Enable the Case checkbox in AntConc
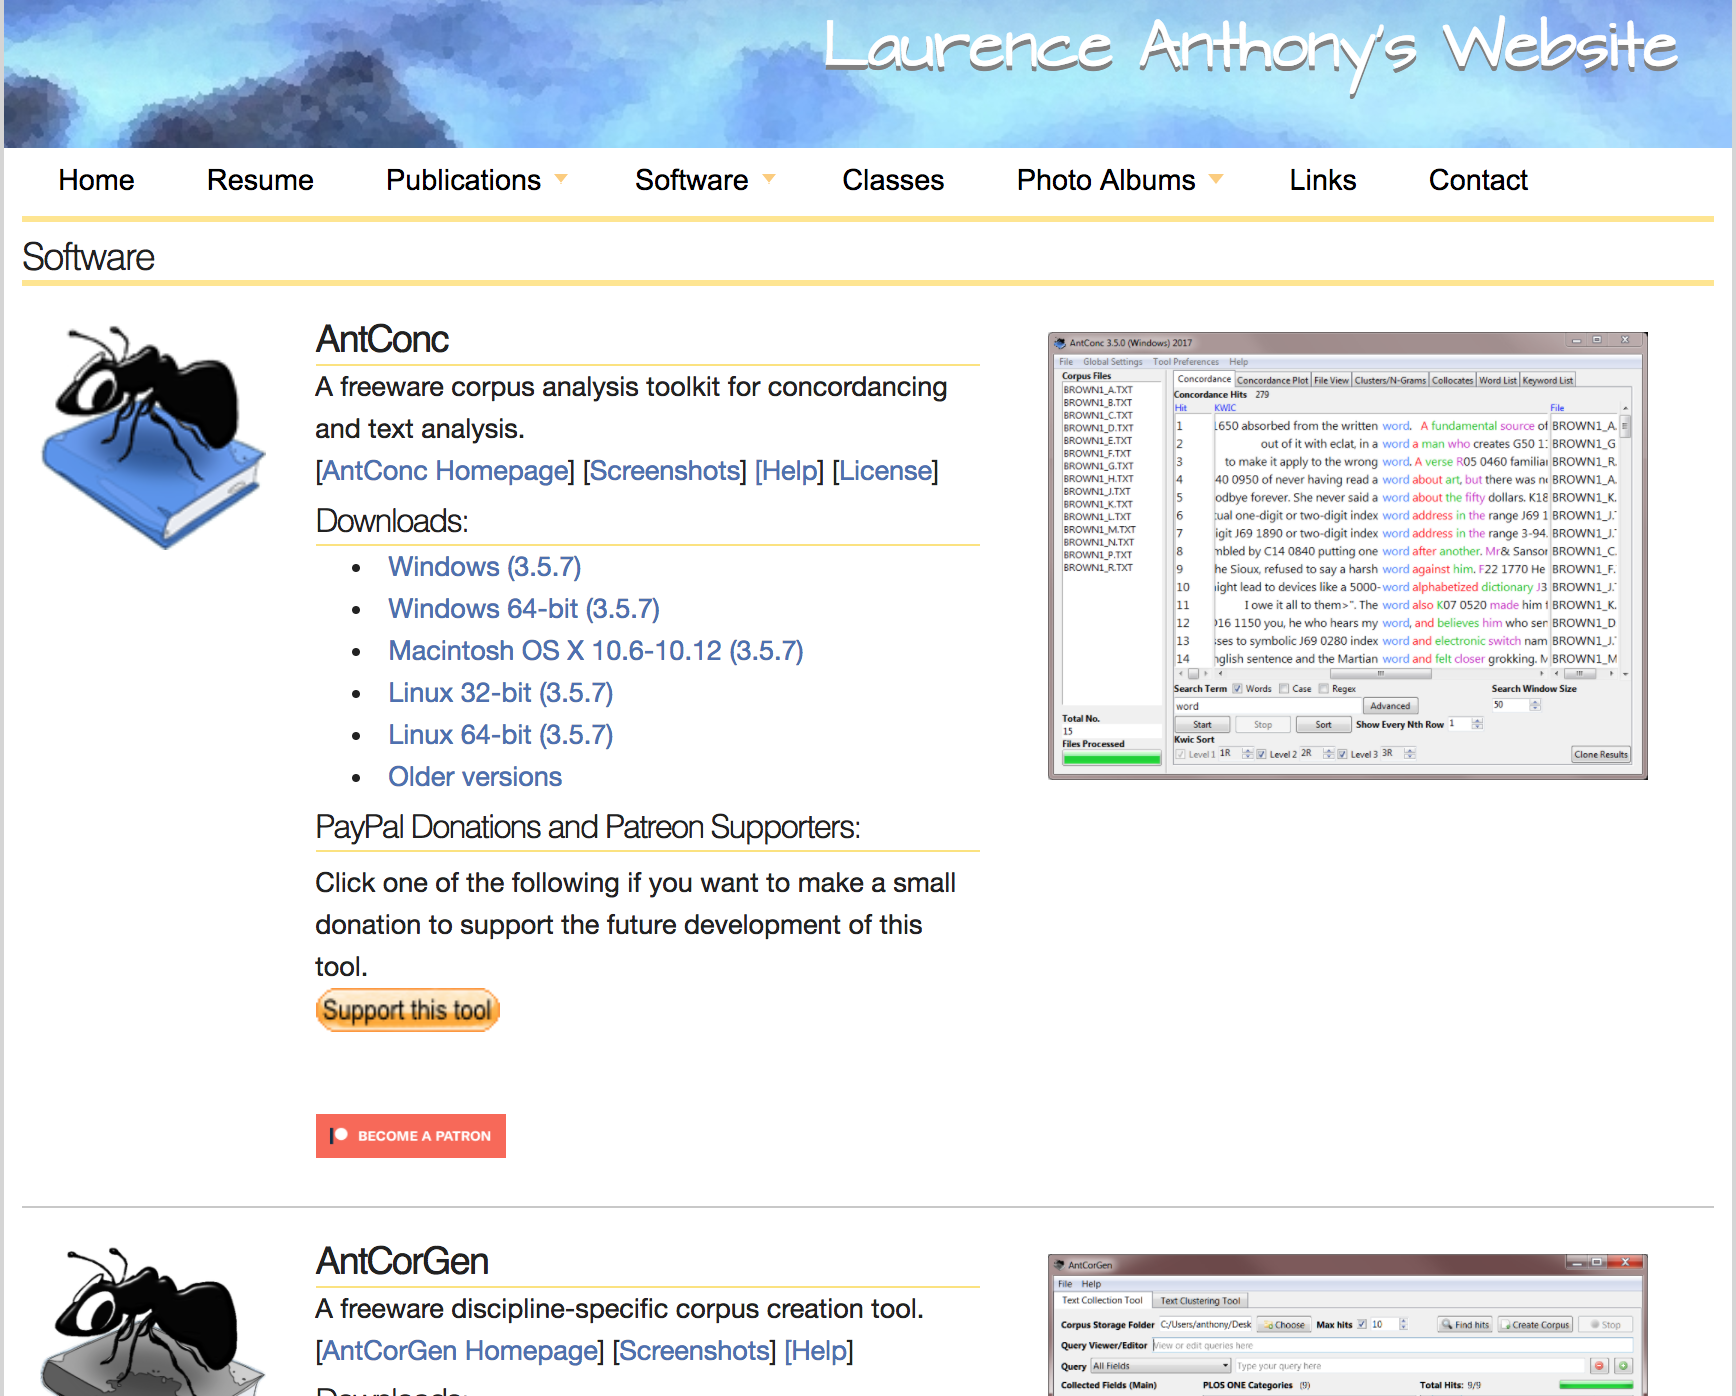The width and height of the screenshot is (1736, 1396). point(1284,689)
